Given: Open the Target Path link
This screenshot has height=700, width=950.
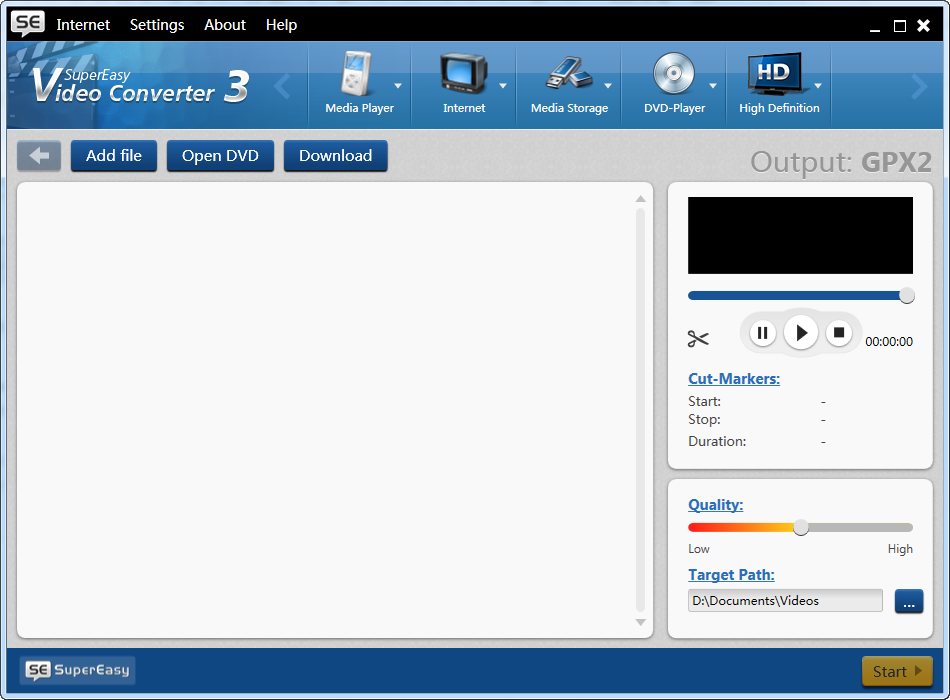Looking at the screenshot, I should coord(731,575).
